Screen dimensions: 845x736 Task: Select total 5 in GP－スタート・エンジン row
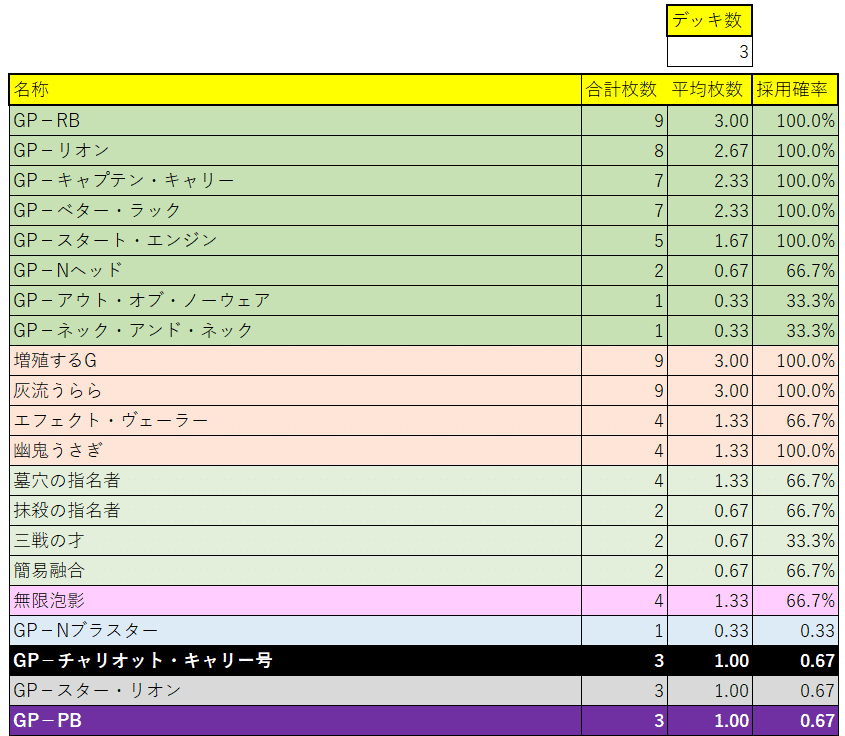click(x=624, y=240)
